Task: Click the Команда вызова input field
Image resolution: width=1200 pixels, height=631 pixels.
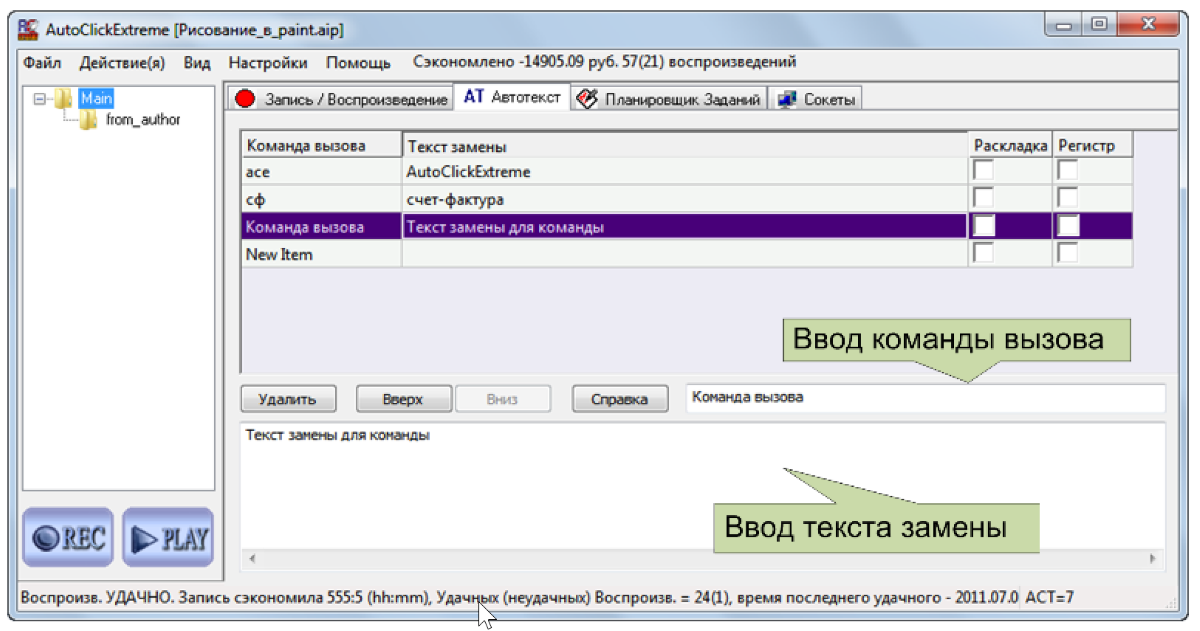Action: click(x=926, y=397)
